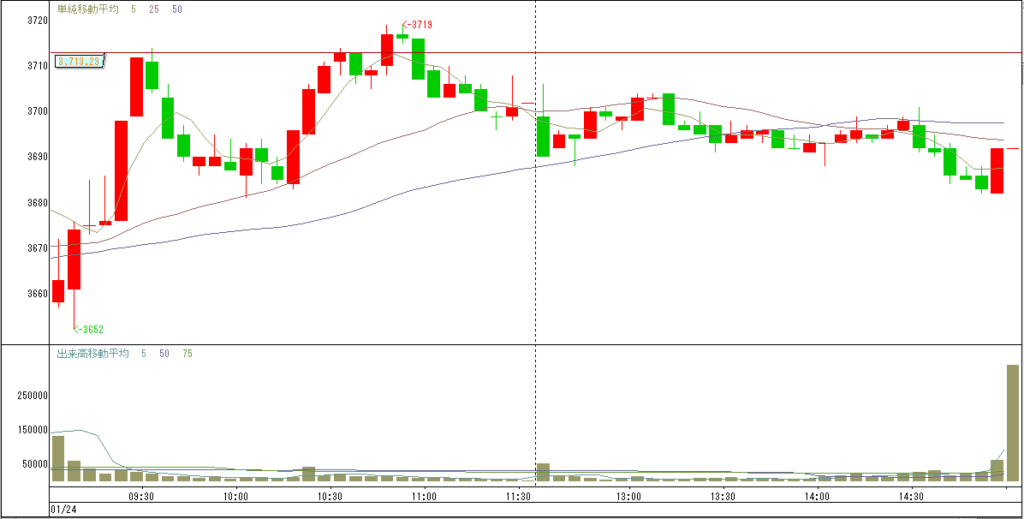Select the 5 label beside 出来高移動平均
The width and height of the screenshot is (1024, 519).
(144, 353)
